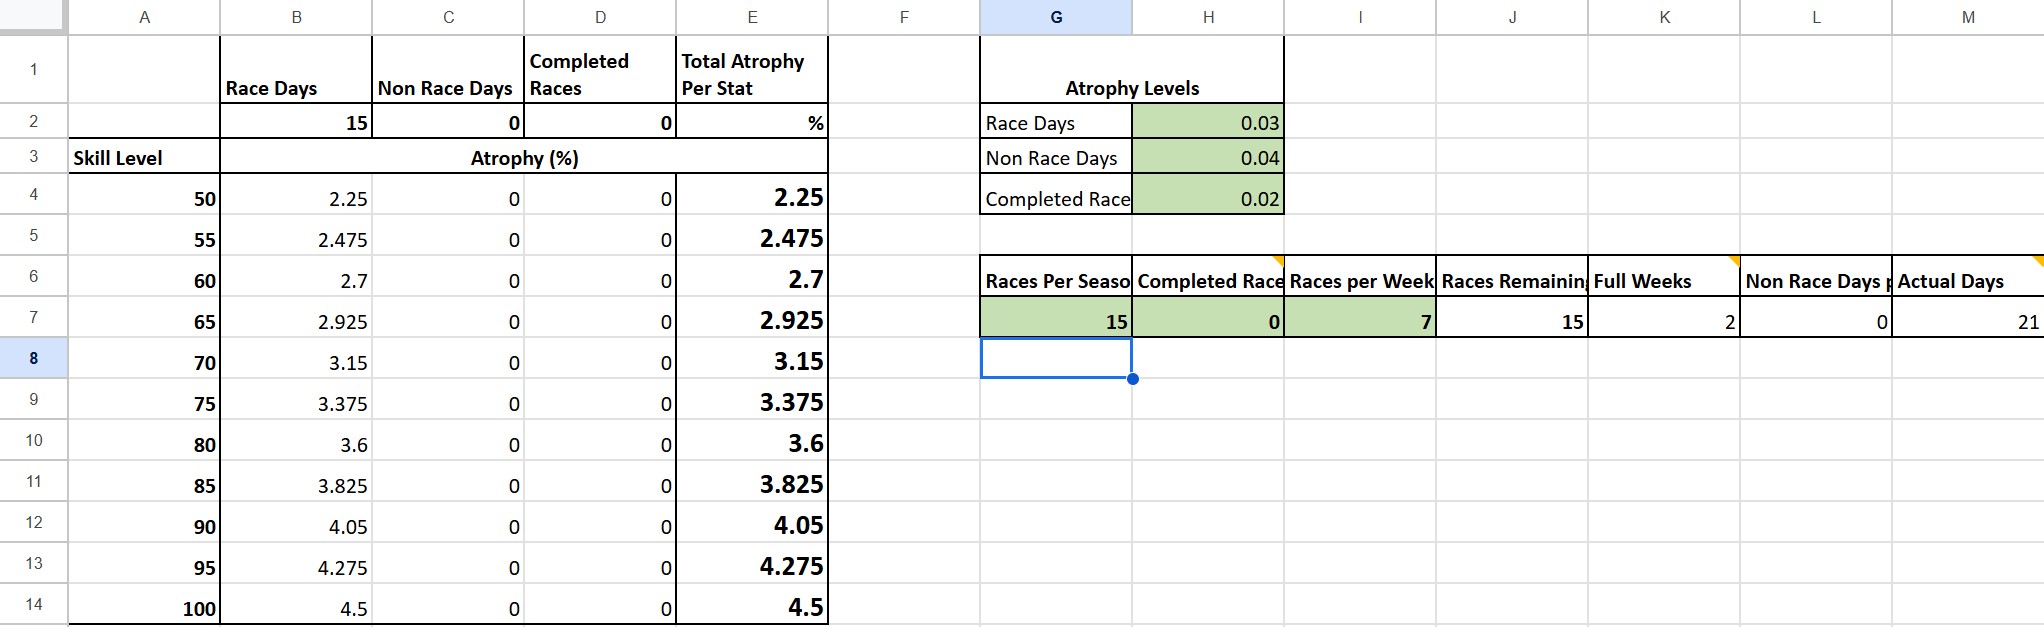Select highlighted column G header
The height and width of the screenshot is (627, 2044).
[1056, 17]
